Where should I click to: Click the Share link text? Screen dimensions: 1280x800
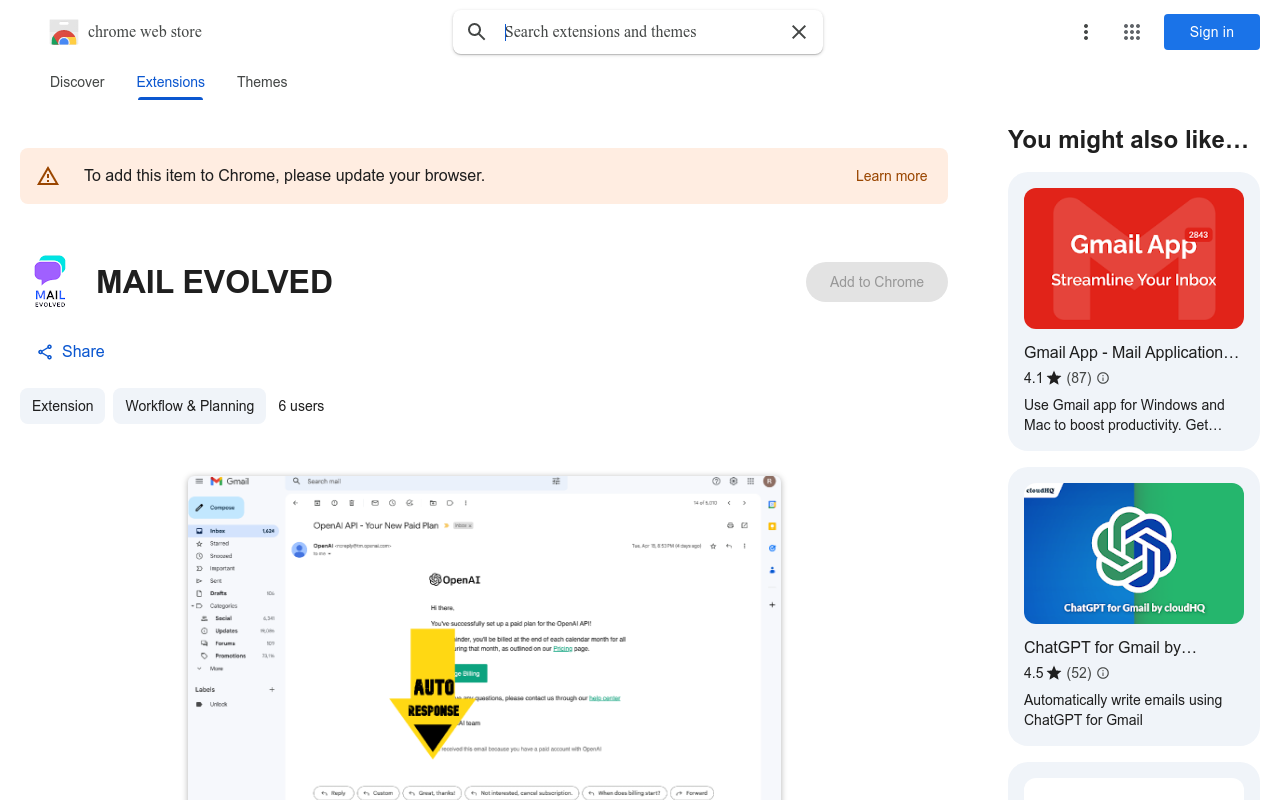pos(83,351)
